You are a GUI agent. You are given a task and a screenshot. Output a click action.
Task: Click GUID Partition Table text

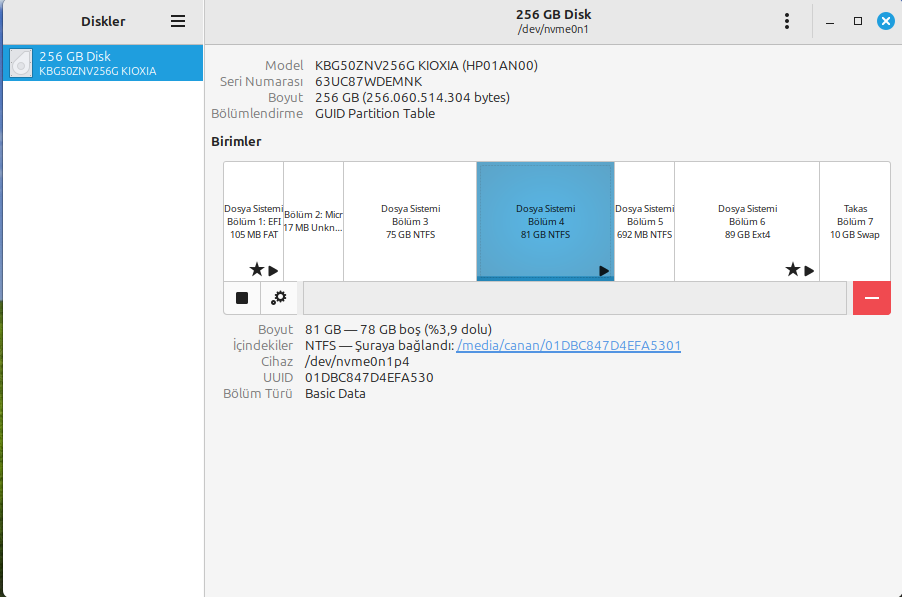(375, 114)
